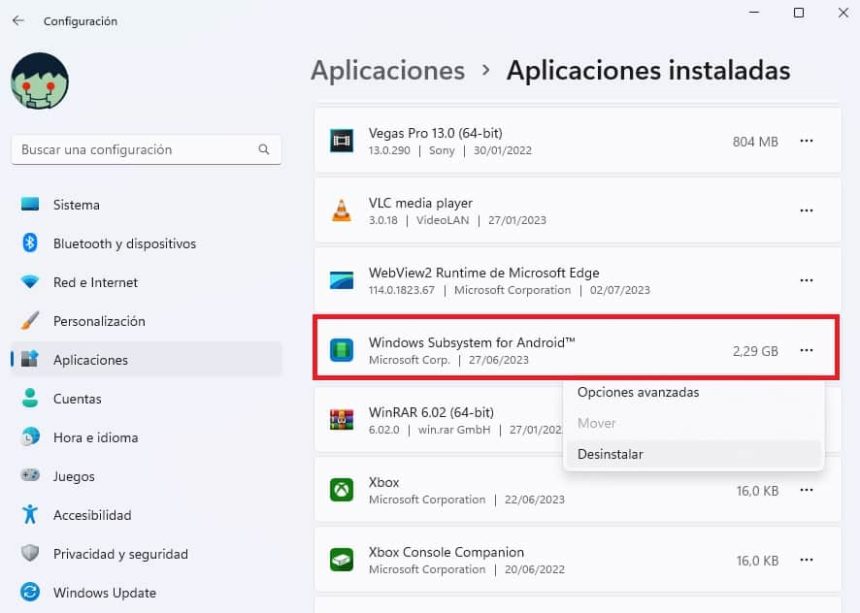The width and height of the screenshot is (860, 613).
Task: Click the WebView2 Runtime app icon
Action: 341,280
